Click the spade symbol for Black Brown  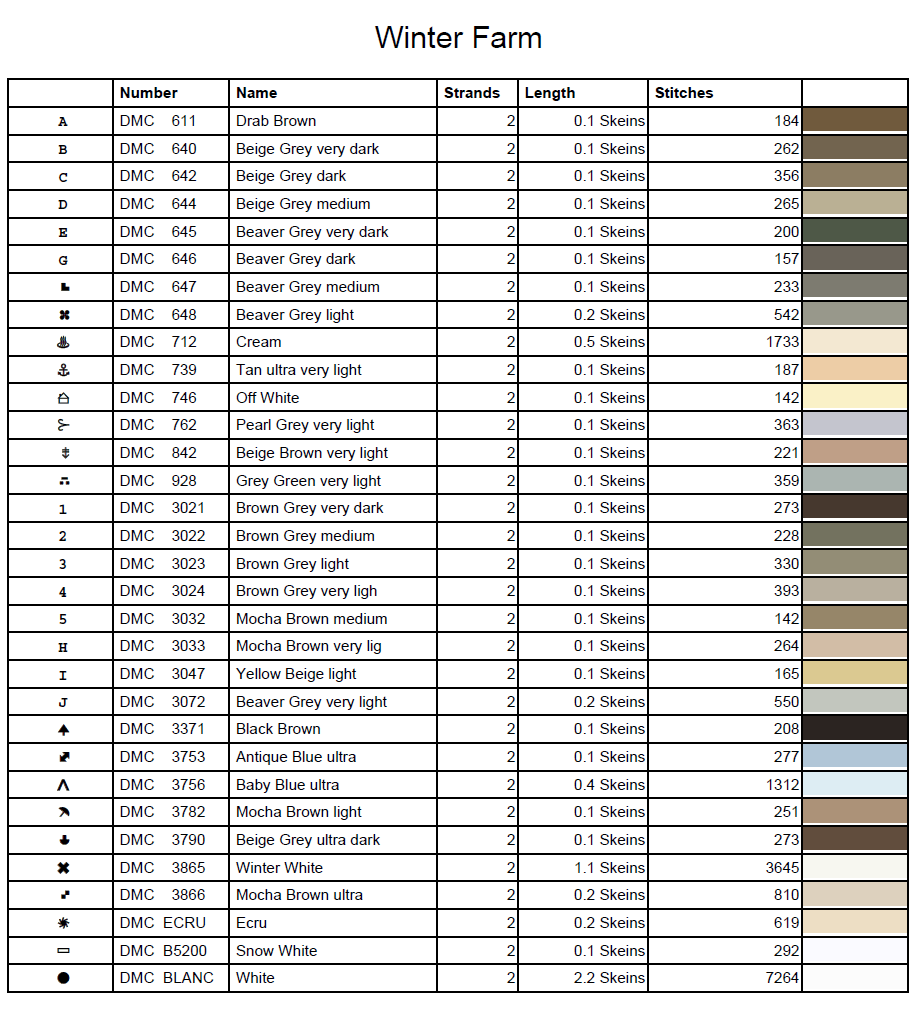[63, 729]
